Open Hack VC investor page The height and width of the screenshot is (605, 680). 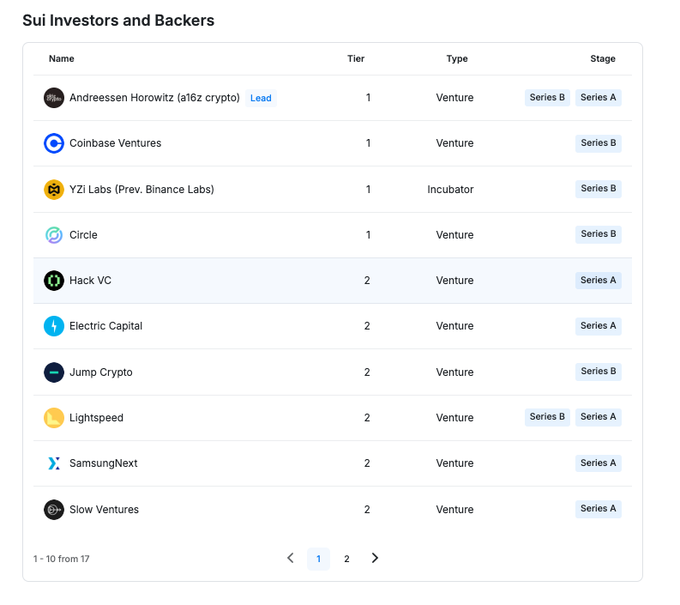pyautogui.click(x=90, y=281)
